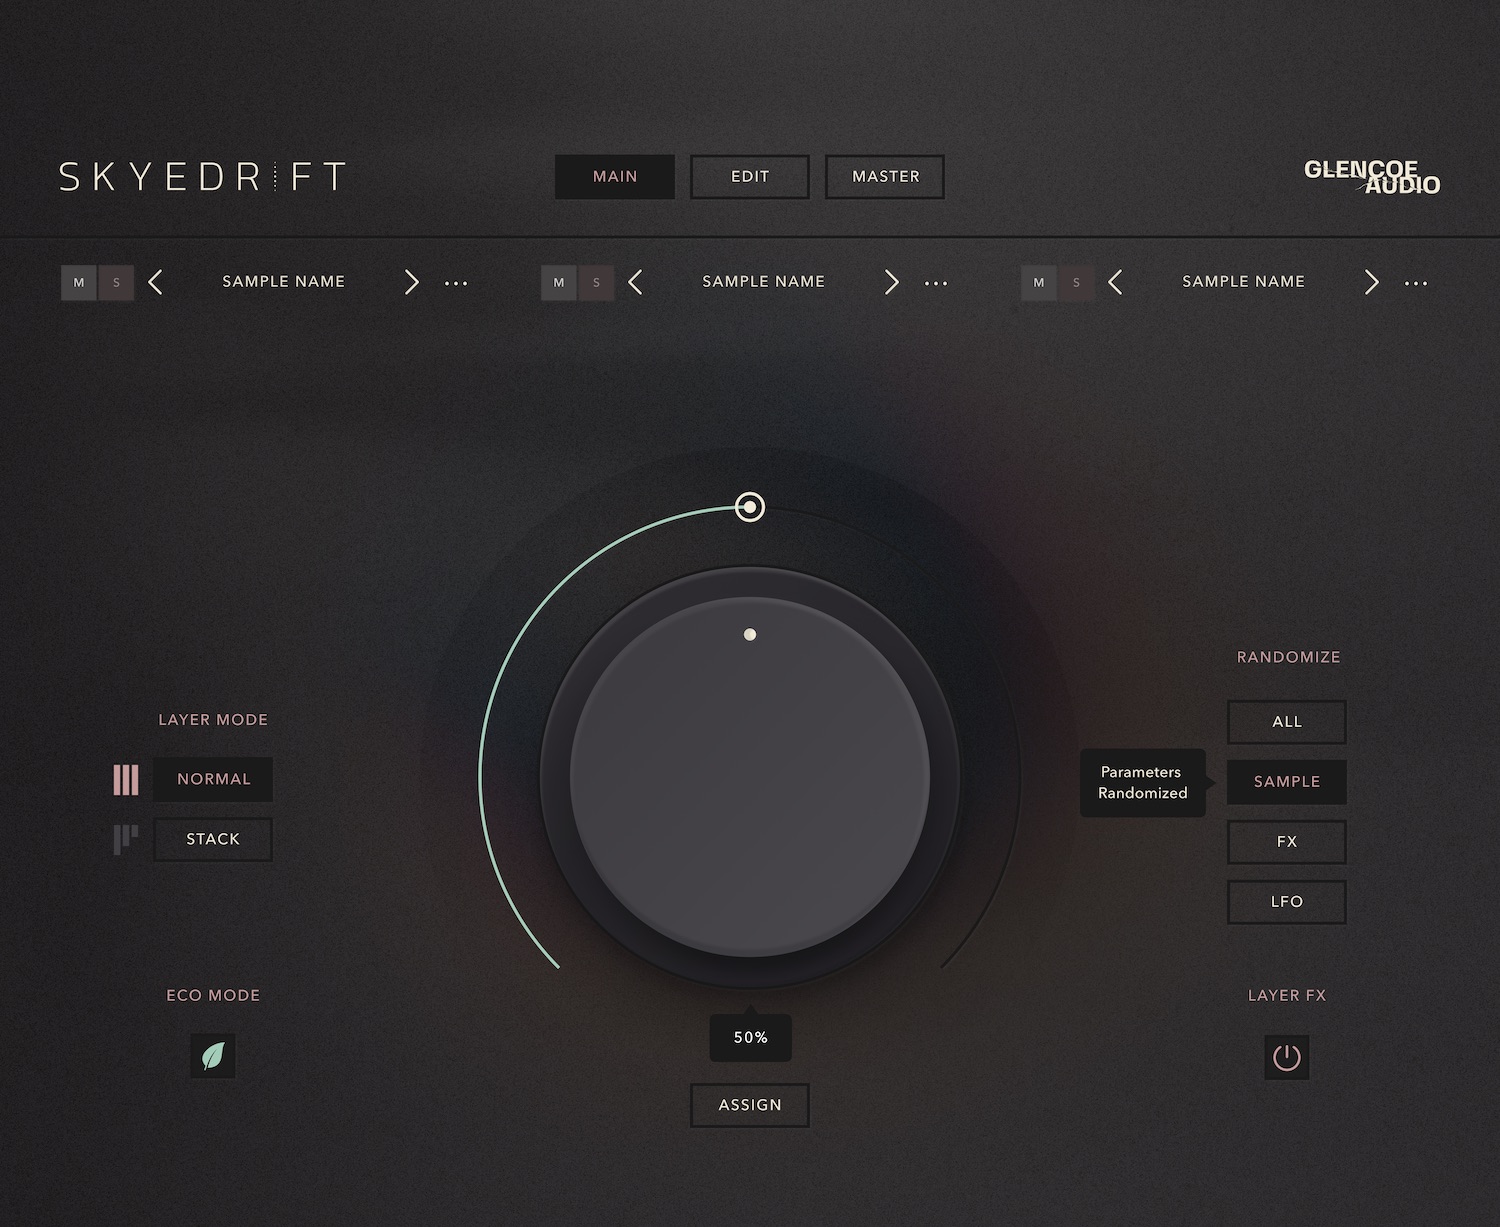Click the 50% value readout

[x=751, y=1038]
